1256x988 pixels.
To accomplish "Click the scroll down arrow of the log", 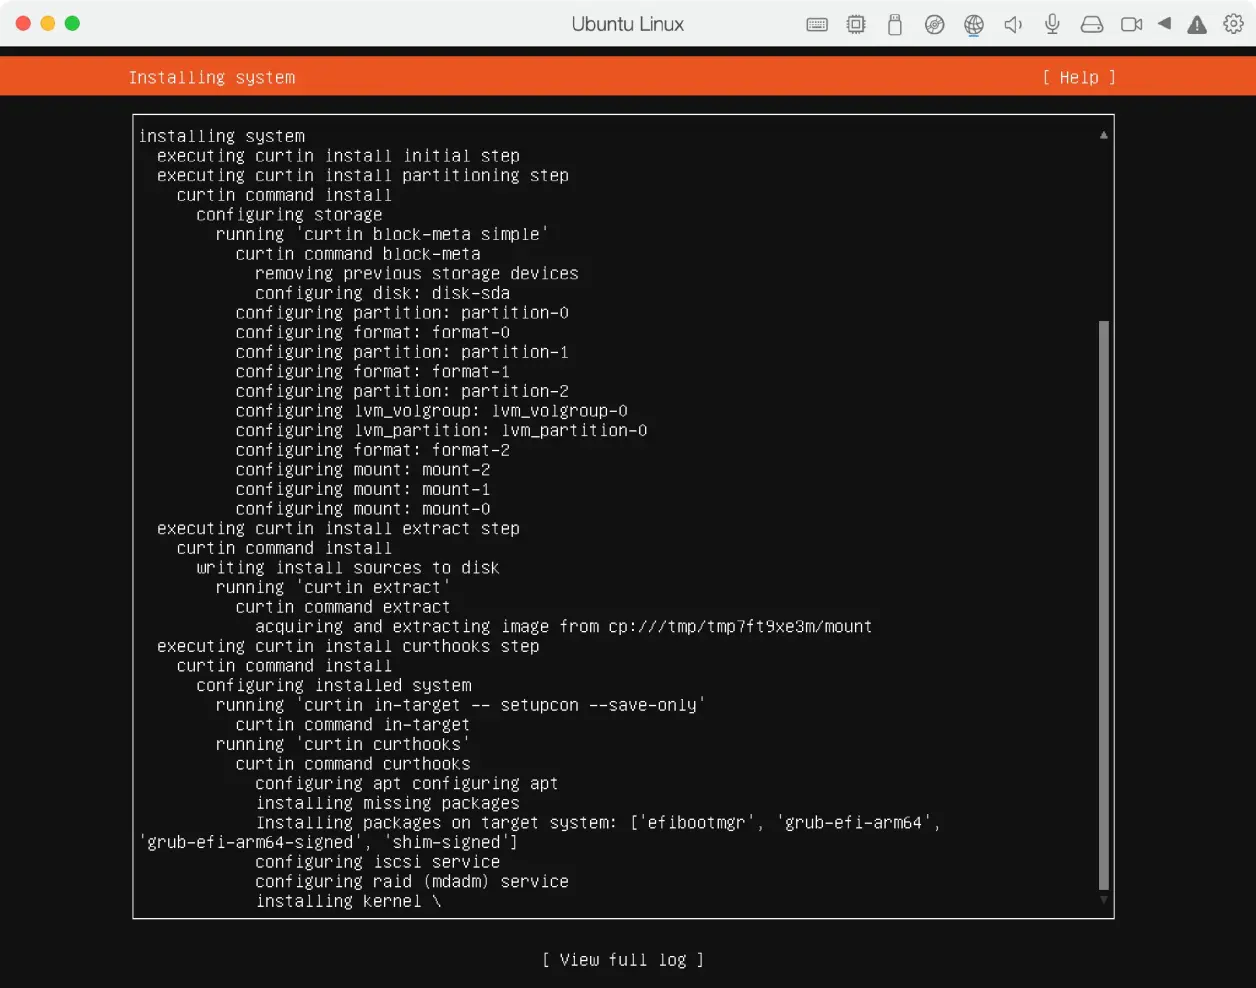I will coord(1104,900).
